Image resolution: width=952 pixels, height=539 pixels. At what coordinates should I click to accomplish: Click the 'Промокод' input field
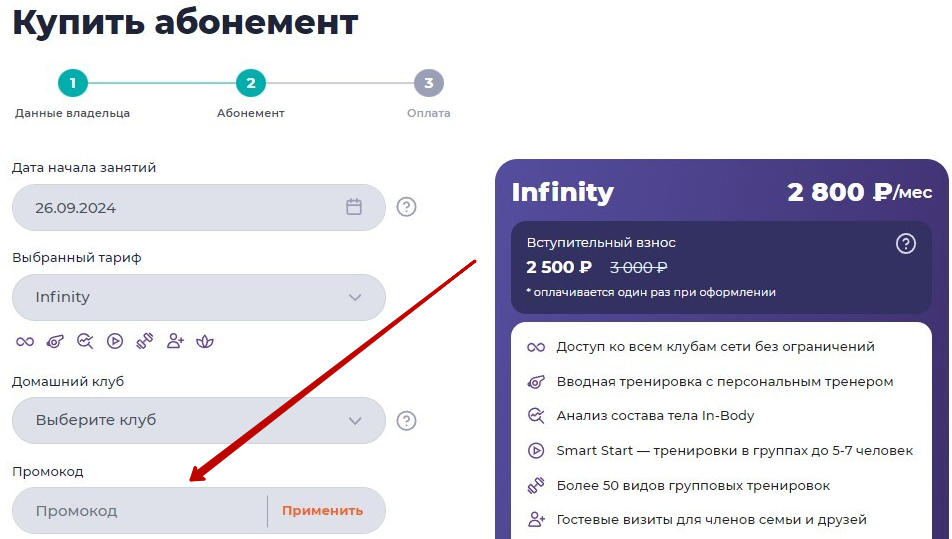[x=140, y=511]
